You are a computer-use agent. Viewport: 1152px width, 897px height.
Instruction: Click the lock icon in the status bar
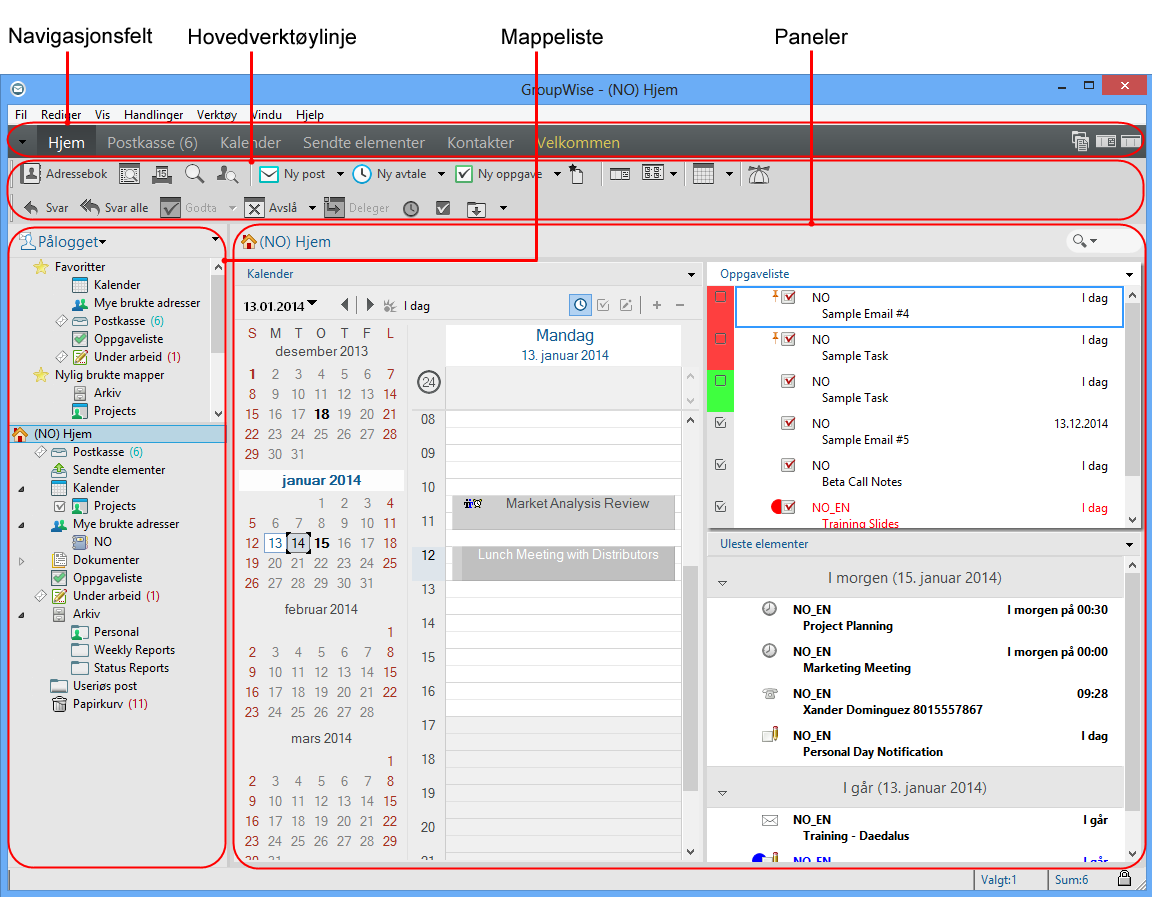[x=1124, y=879]
